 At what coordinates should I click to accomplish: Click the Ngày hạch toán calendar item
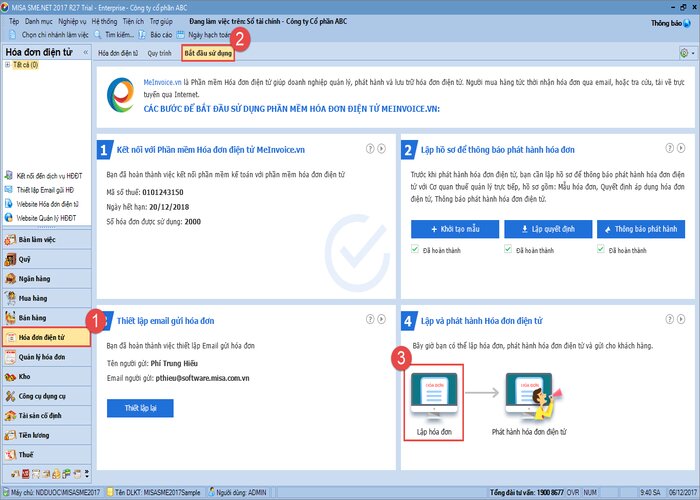(204, 35)
